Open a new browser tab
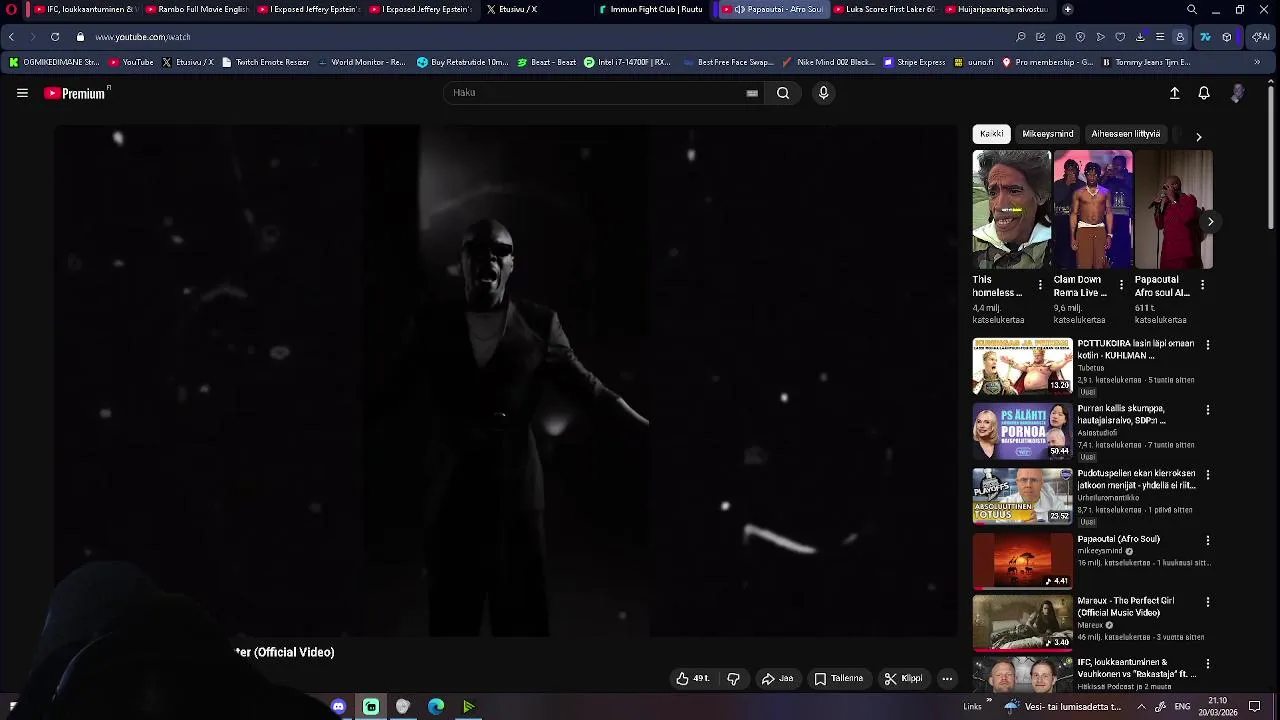The image size is (1280, 720). point(1068,9)
